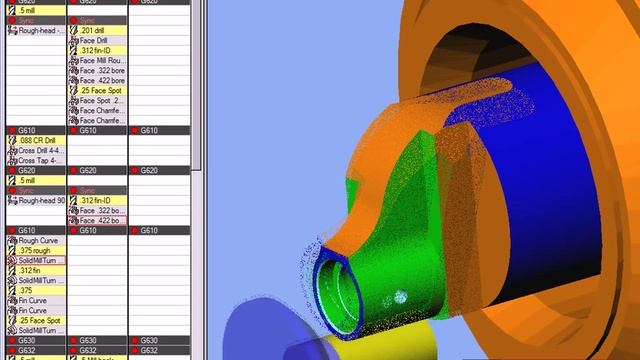Click the red dot on Sync header above .201 drill

[73, 20]
